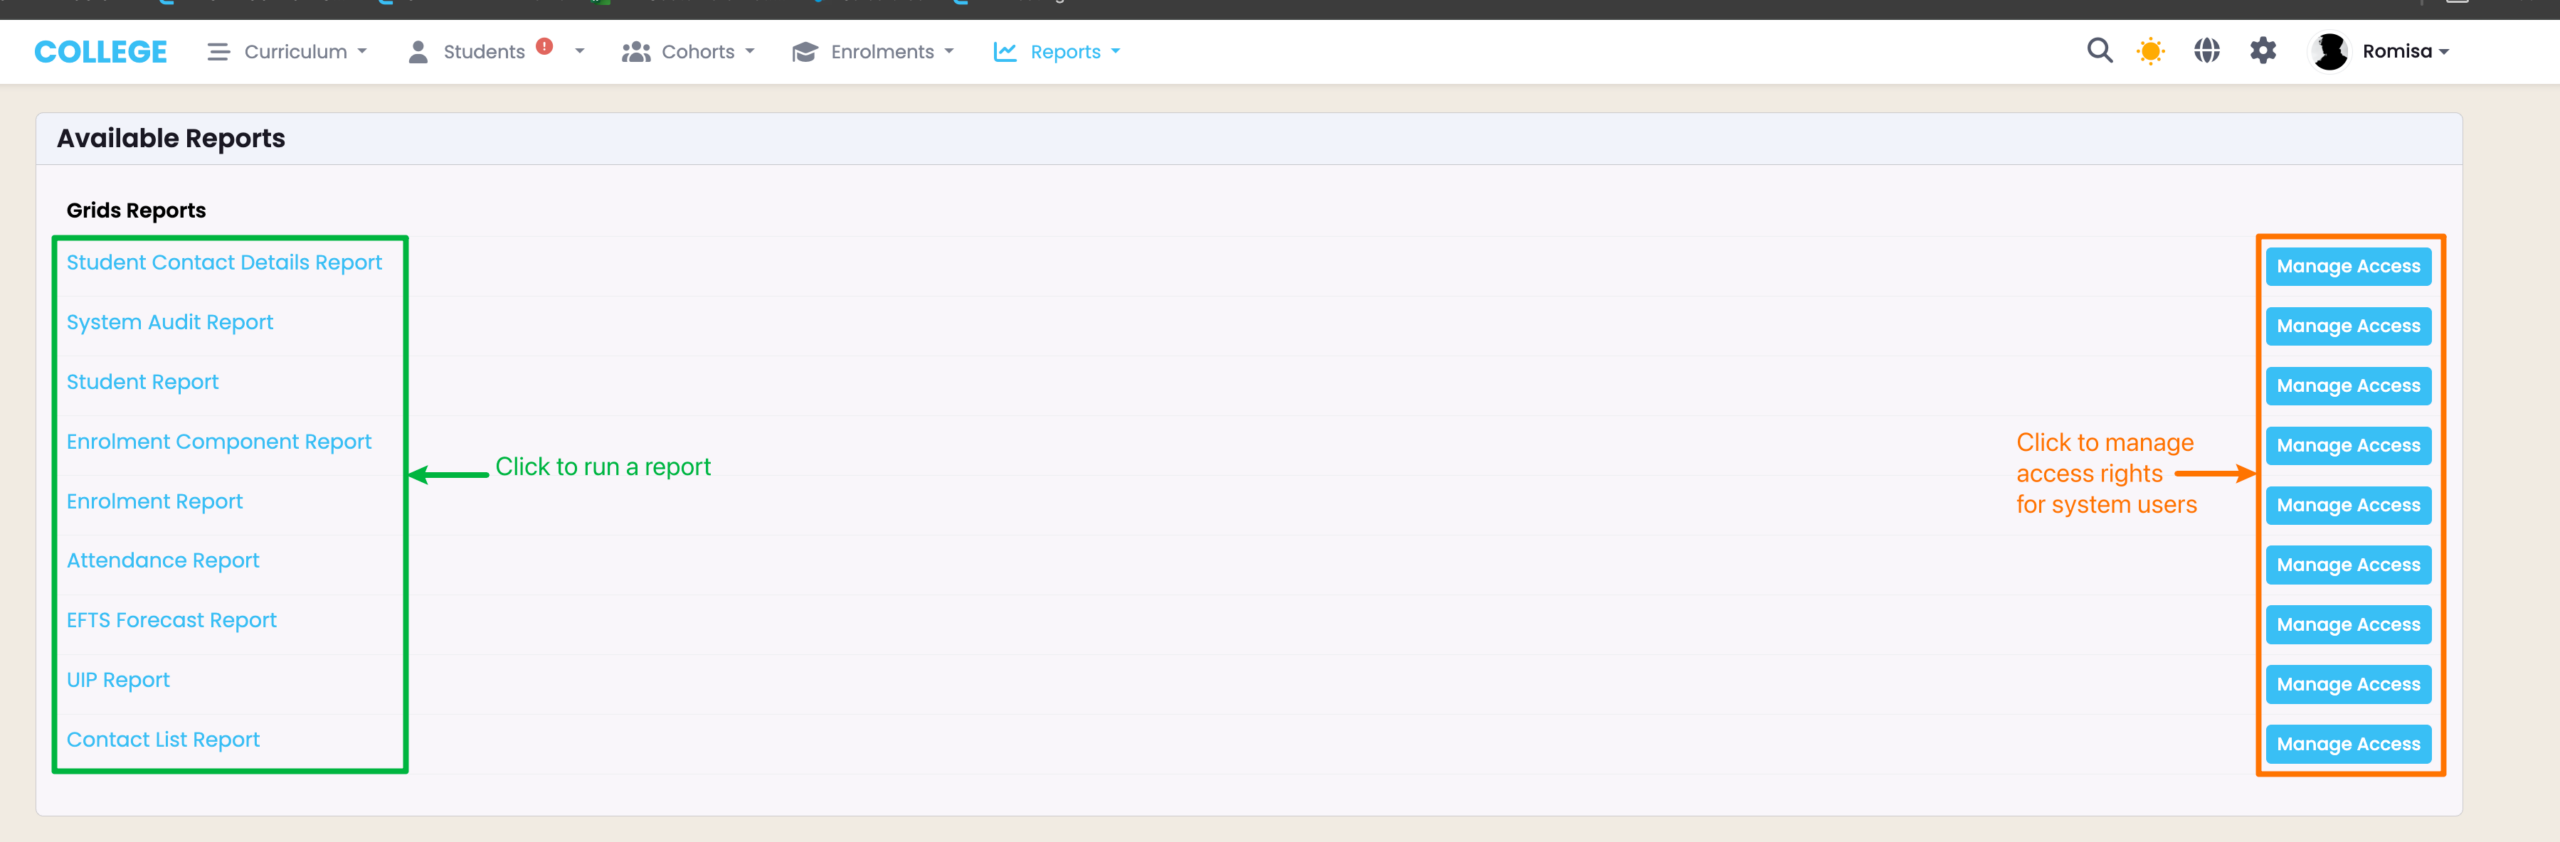Manage Access for Student Contact Details Report

(2347, 267)
